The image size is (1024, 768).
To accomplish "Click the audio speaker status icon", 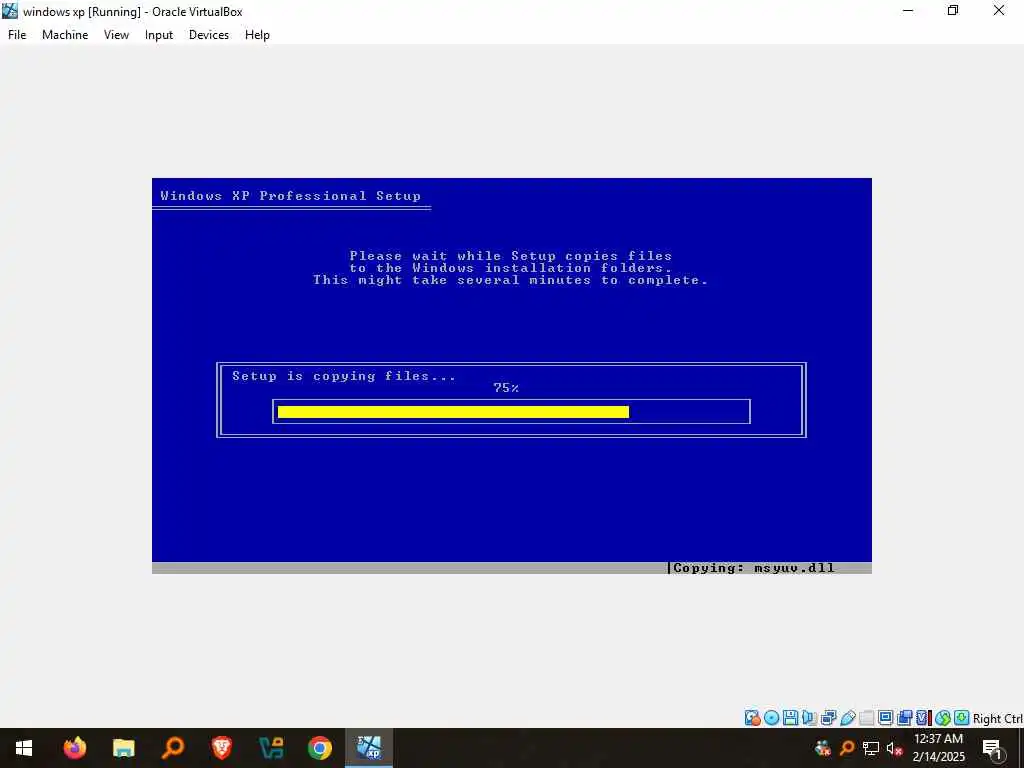I will (809, 718).
